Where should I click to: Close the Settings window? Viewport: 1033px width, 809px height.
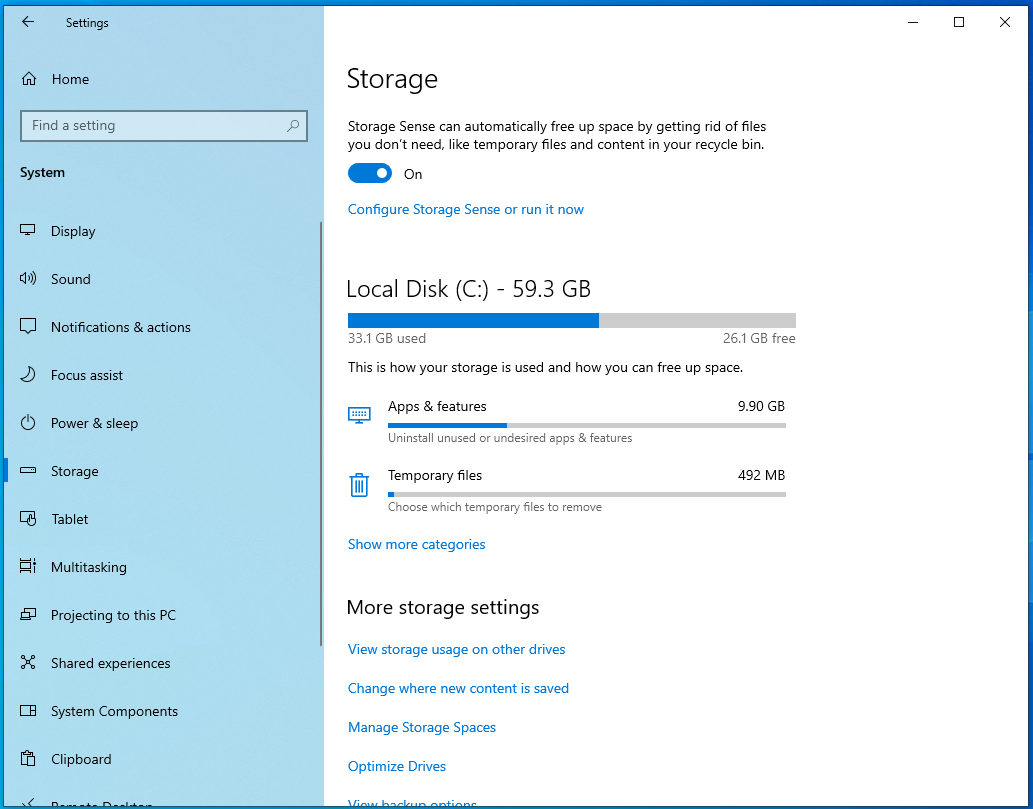tap(1005, 22)
